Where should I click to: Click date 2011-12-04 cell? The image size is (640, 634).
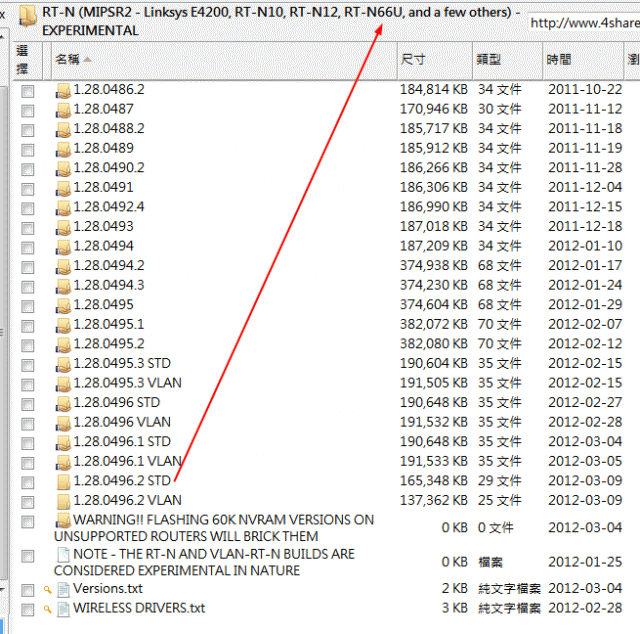[585, 187]
